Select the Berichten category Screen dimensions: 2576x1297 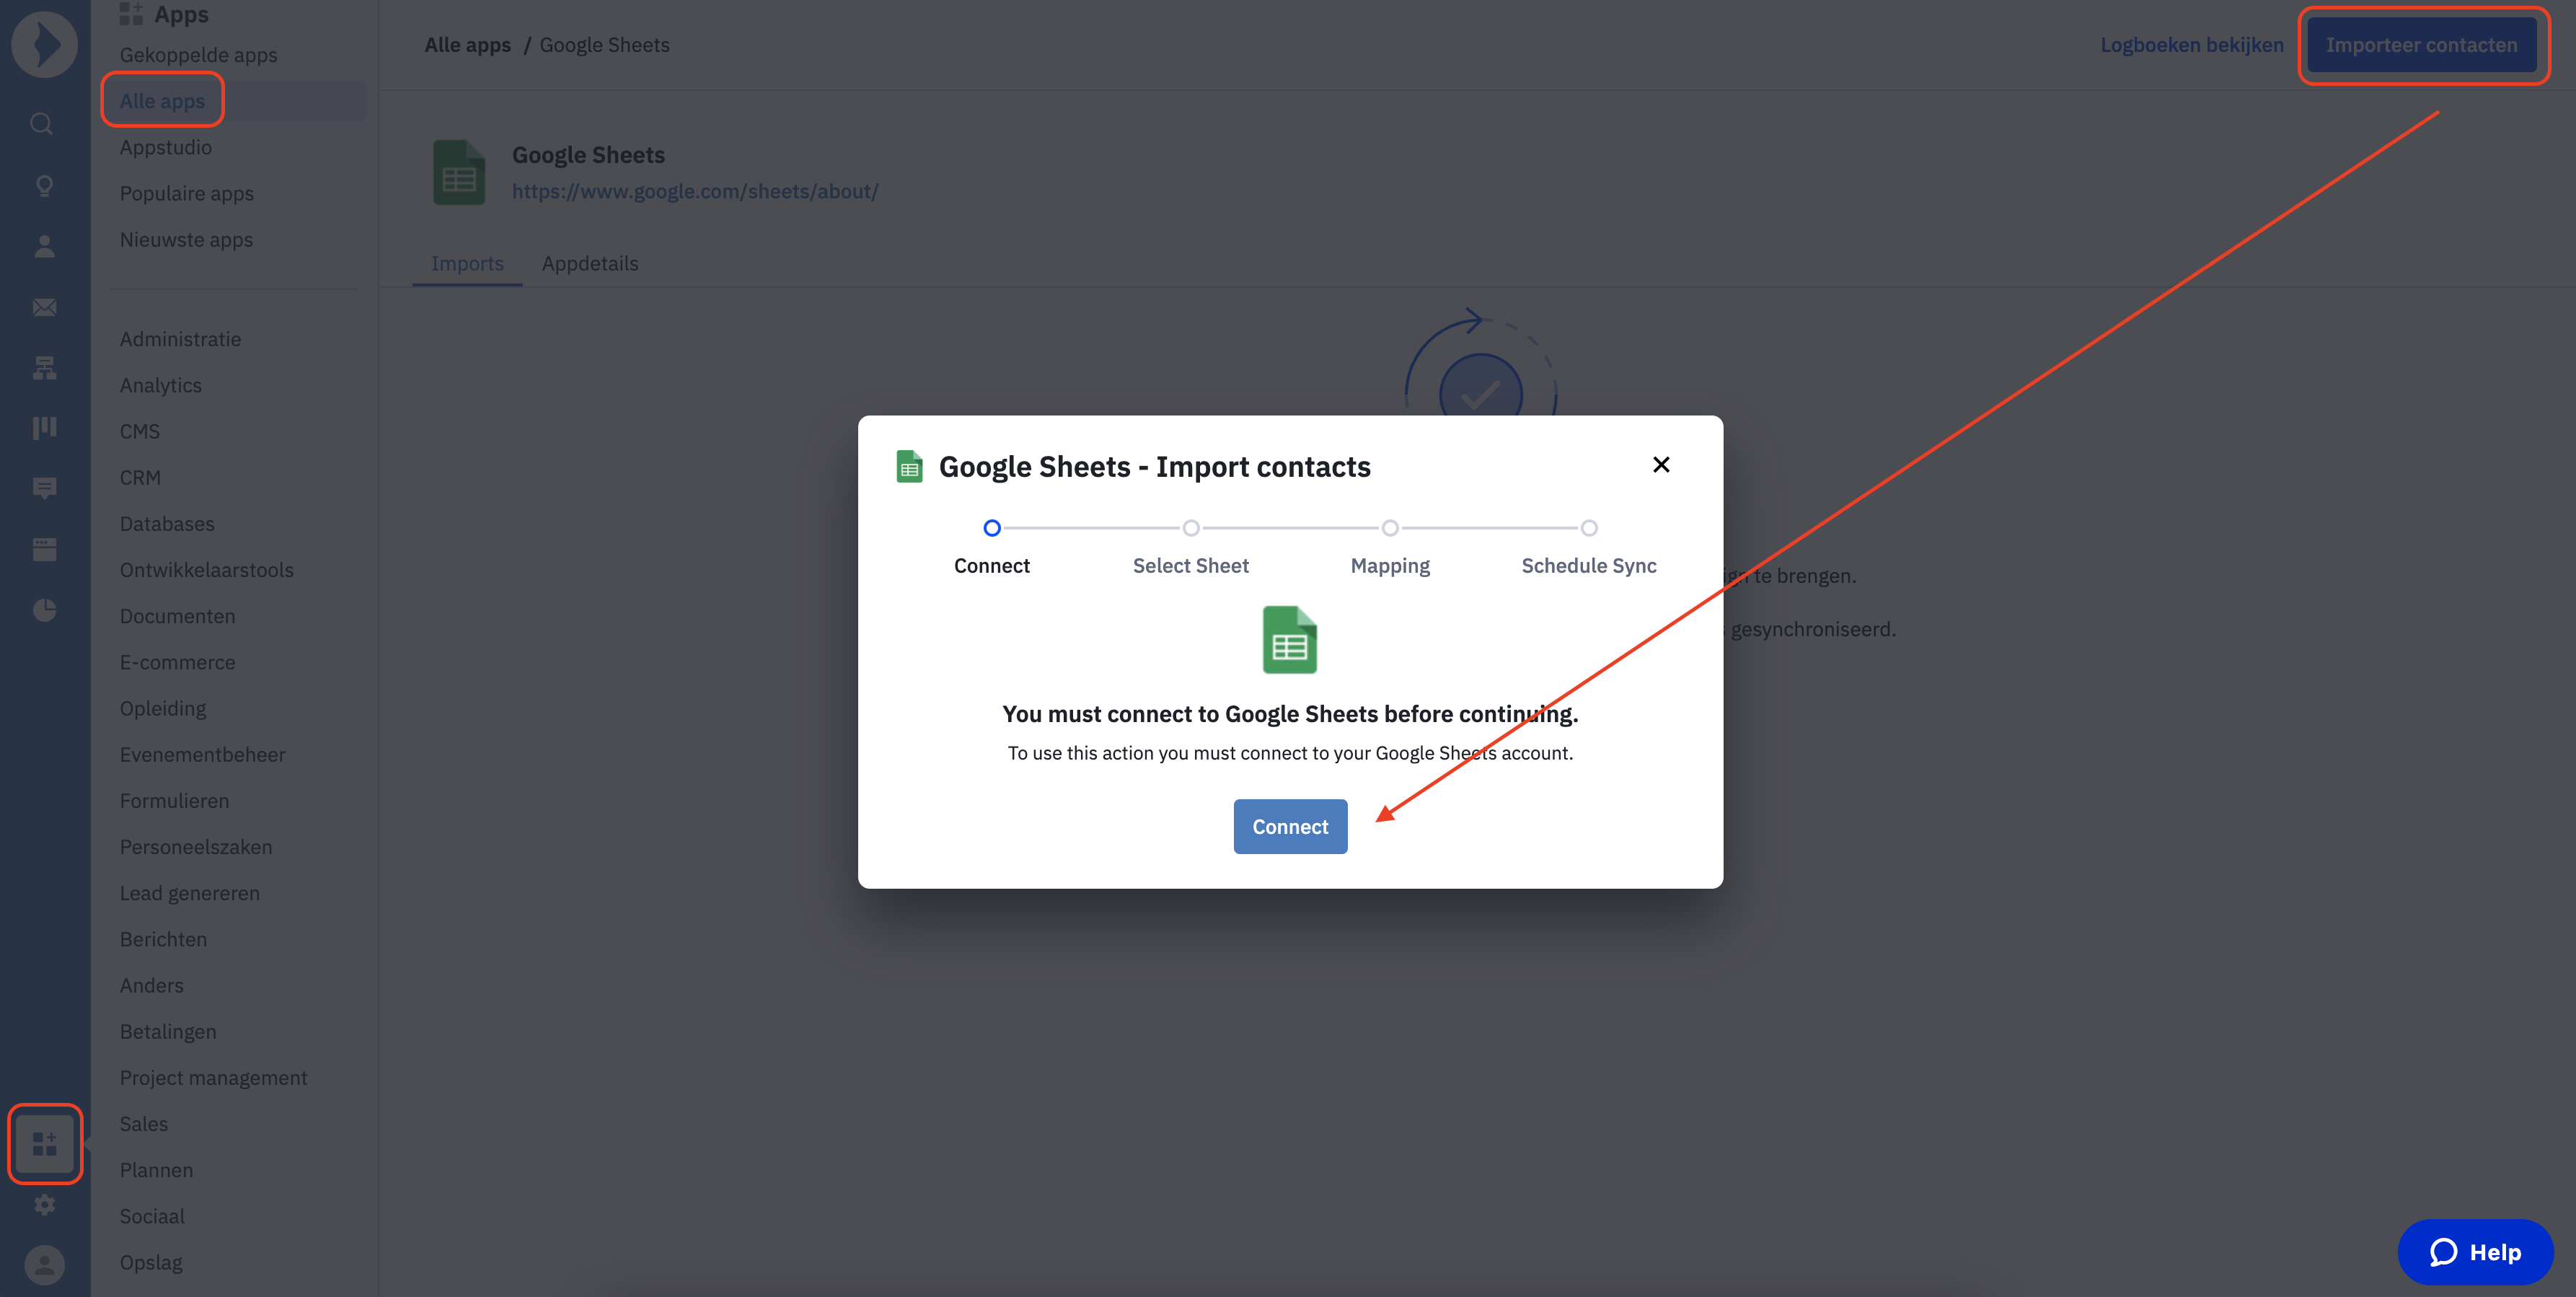(163, 939)
